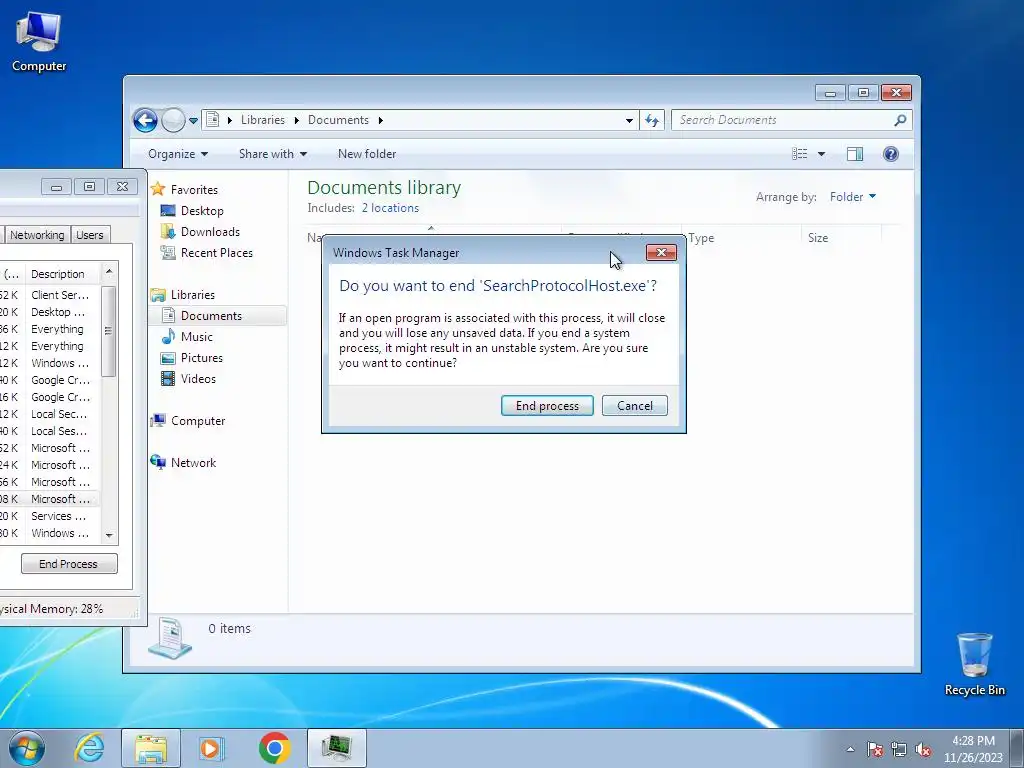Sort by Description column in Task Manager

coord(63,274)
